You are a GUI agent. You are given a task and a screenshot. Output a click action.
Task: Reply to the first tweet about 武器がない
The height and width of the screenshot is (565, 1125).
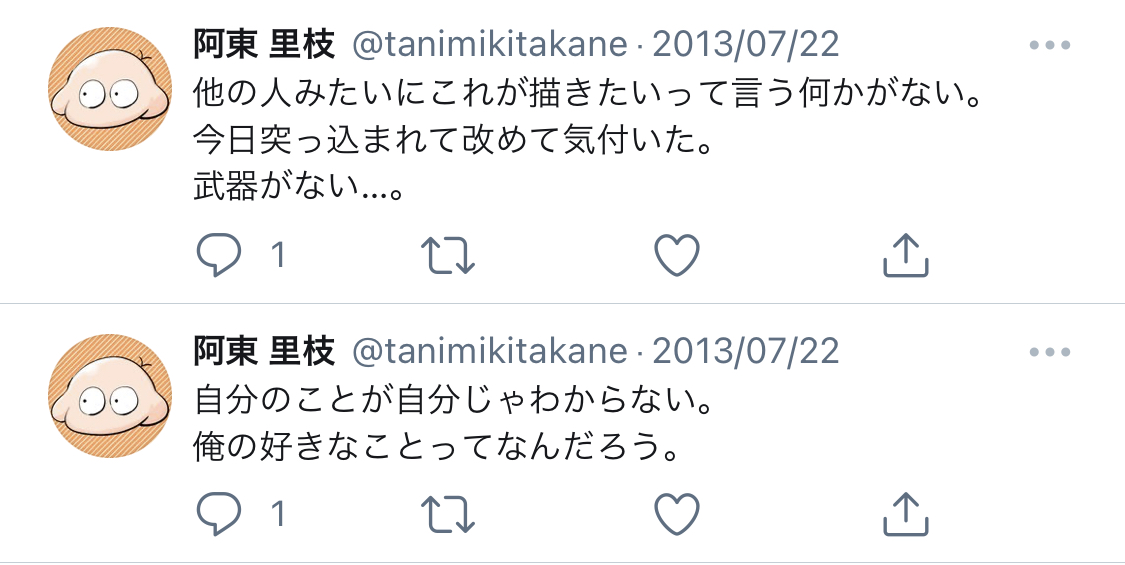(x=219, y=256)
